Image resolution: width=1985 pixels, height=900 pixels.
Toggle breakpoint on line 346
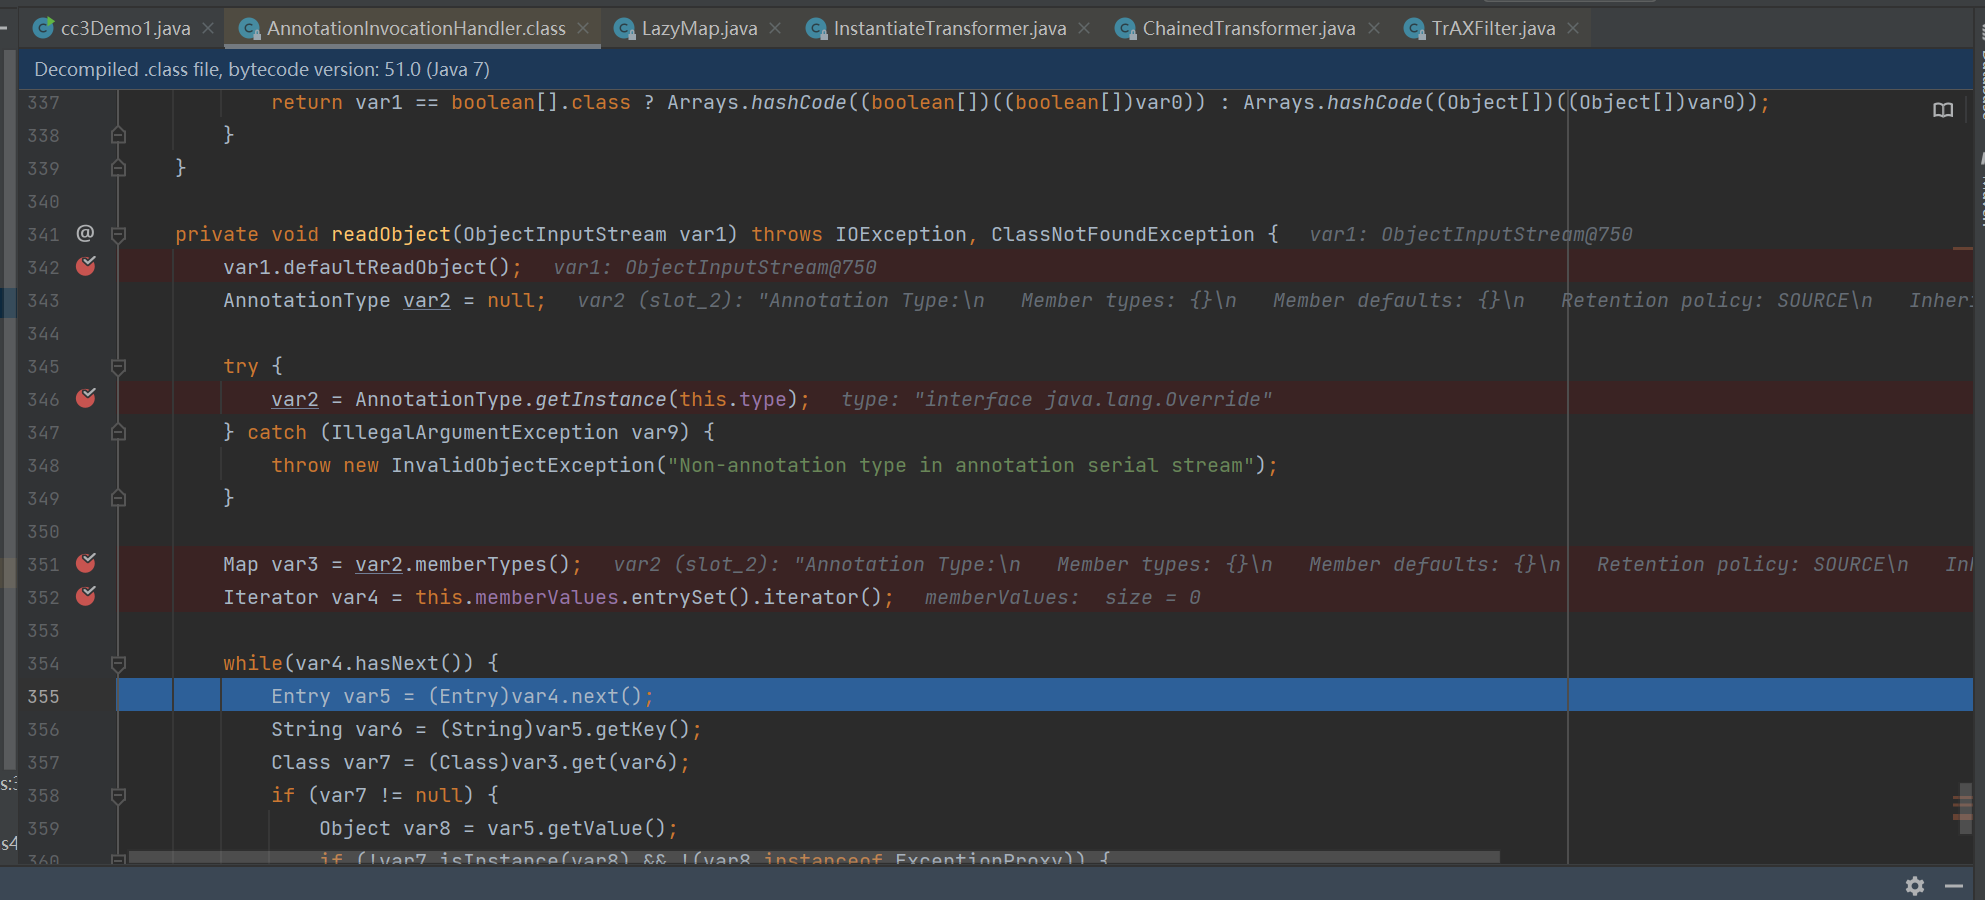[x=86, y=398]
